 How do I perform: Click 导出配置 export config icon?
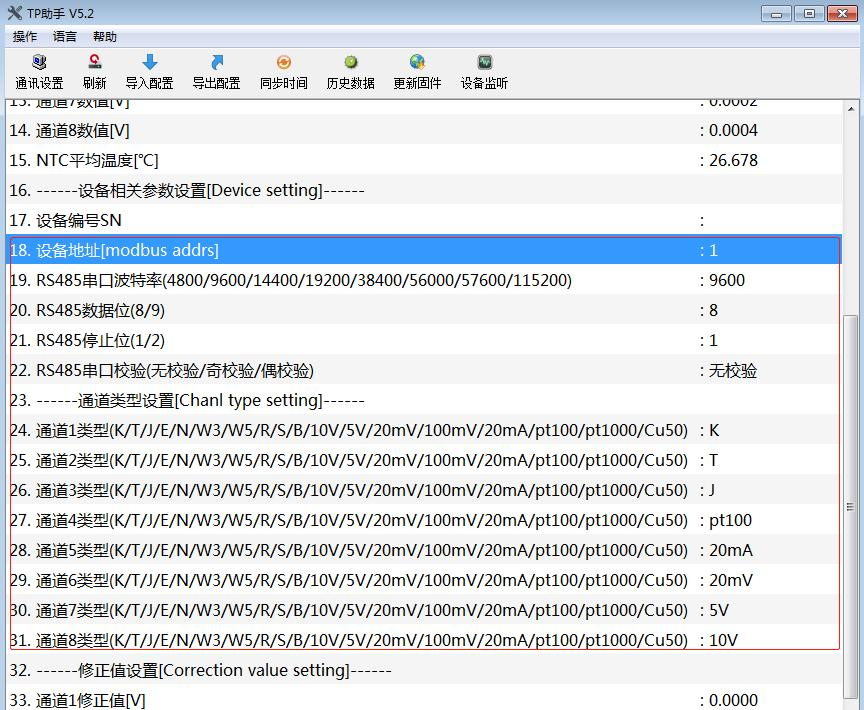click(216, 71)
